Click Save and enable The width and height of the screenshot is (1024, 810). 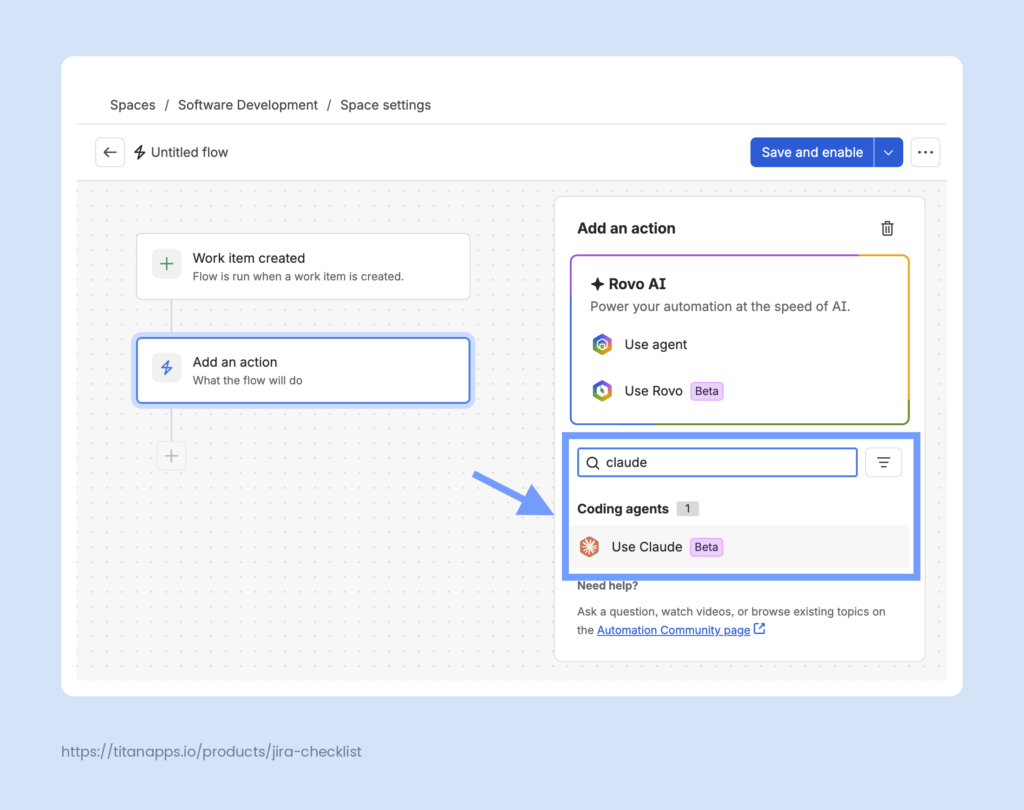click(x=812, y=152)
